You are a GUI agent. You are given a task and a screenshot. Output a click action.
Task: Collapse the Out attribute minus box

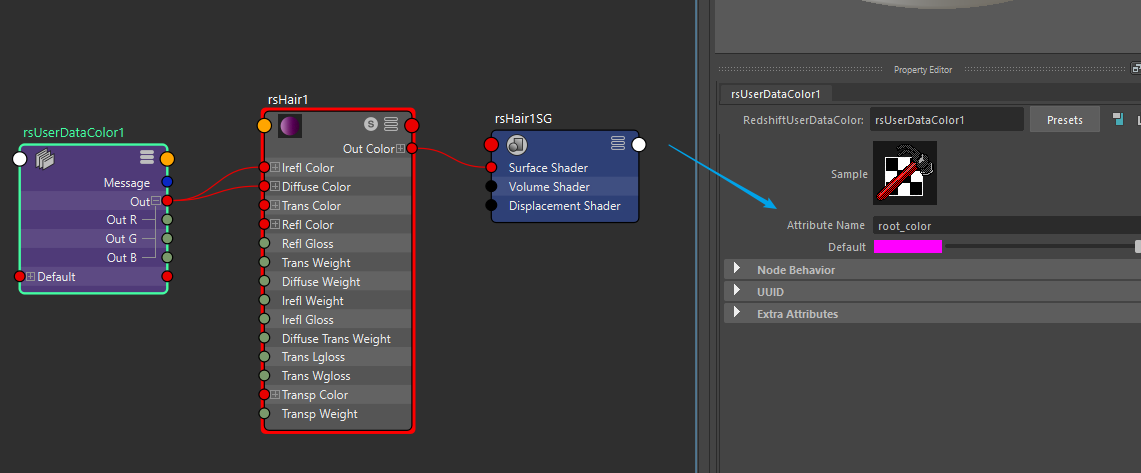point(156,201)
